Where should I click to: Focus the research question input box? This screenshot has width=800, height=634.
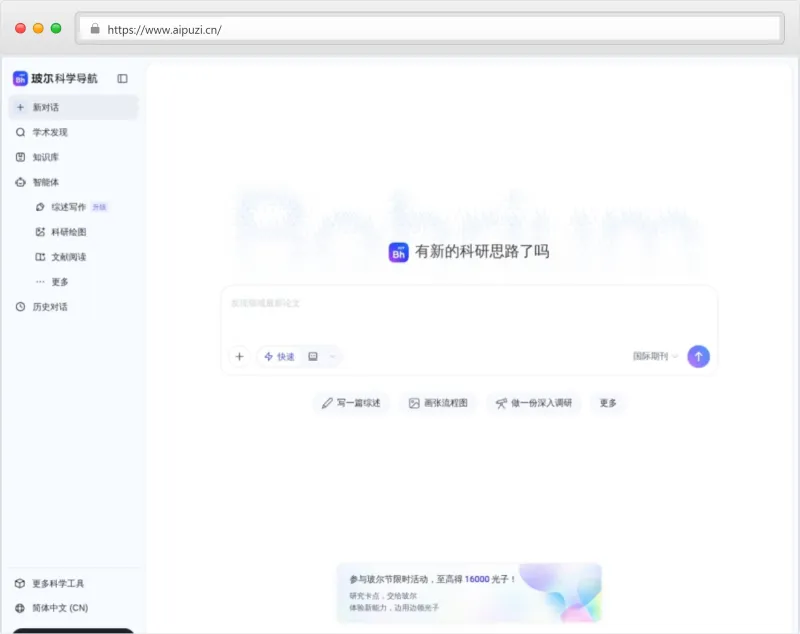tap(469, 314)
